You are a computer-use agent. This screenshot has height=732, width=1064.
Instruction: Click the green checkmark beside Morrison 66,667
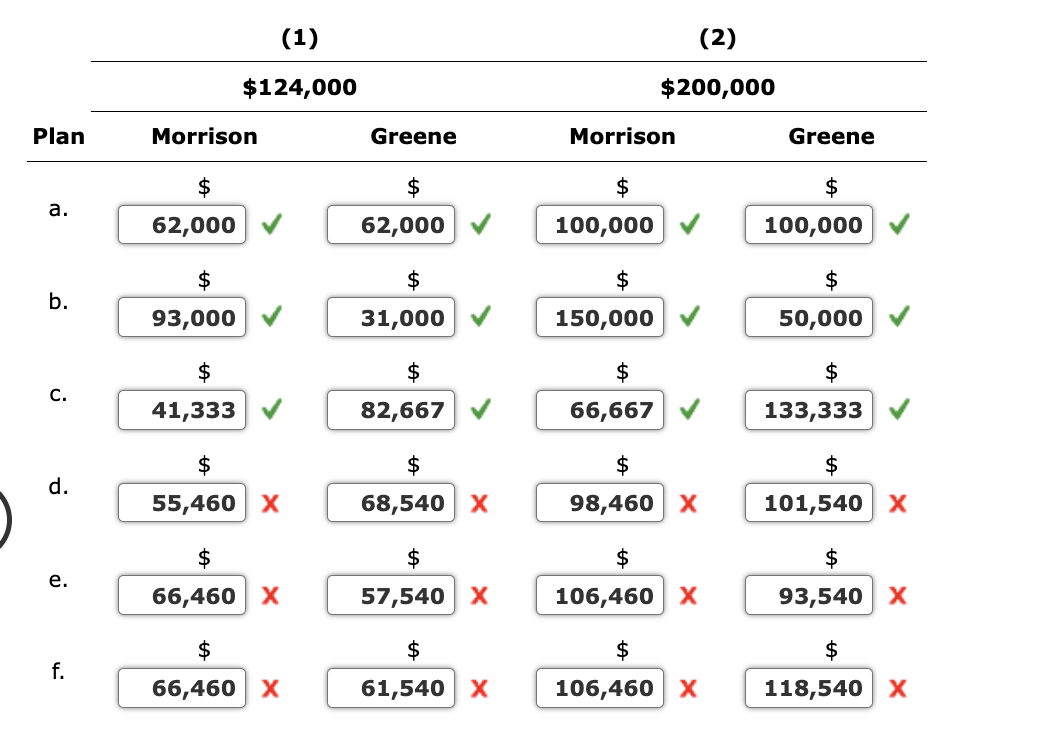point(687,409)
